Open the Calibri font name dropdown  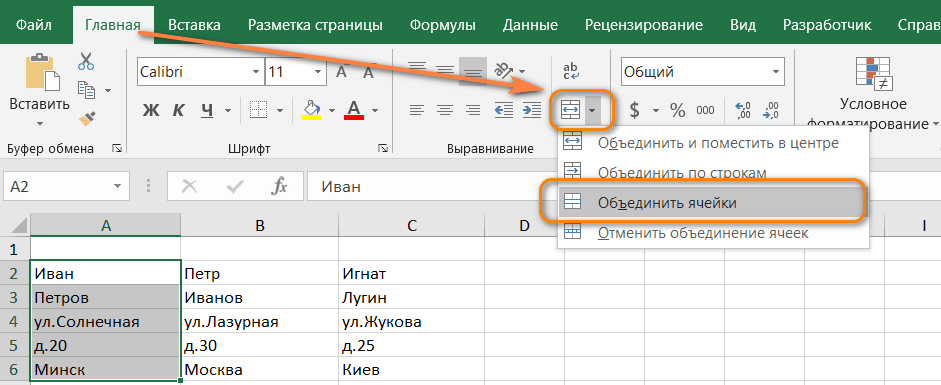pos(256,72)
